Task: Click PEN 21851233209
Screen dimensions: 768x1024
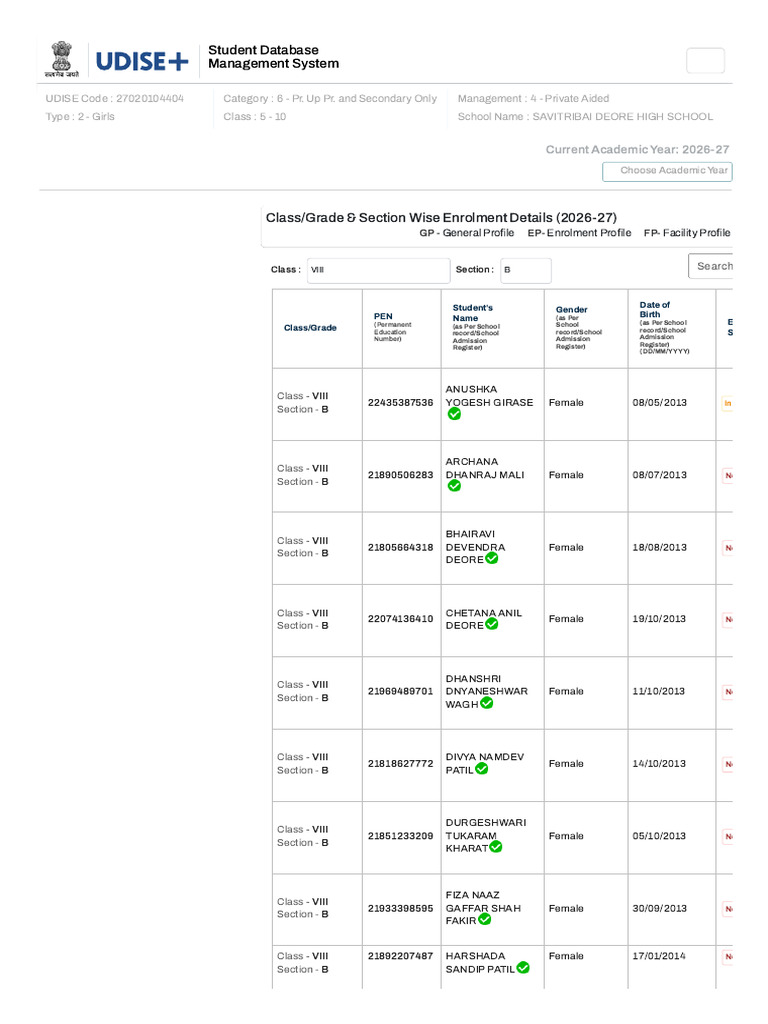Action: click(400, 837)
